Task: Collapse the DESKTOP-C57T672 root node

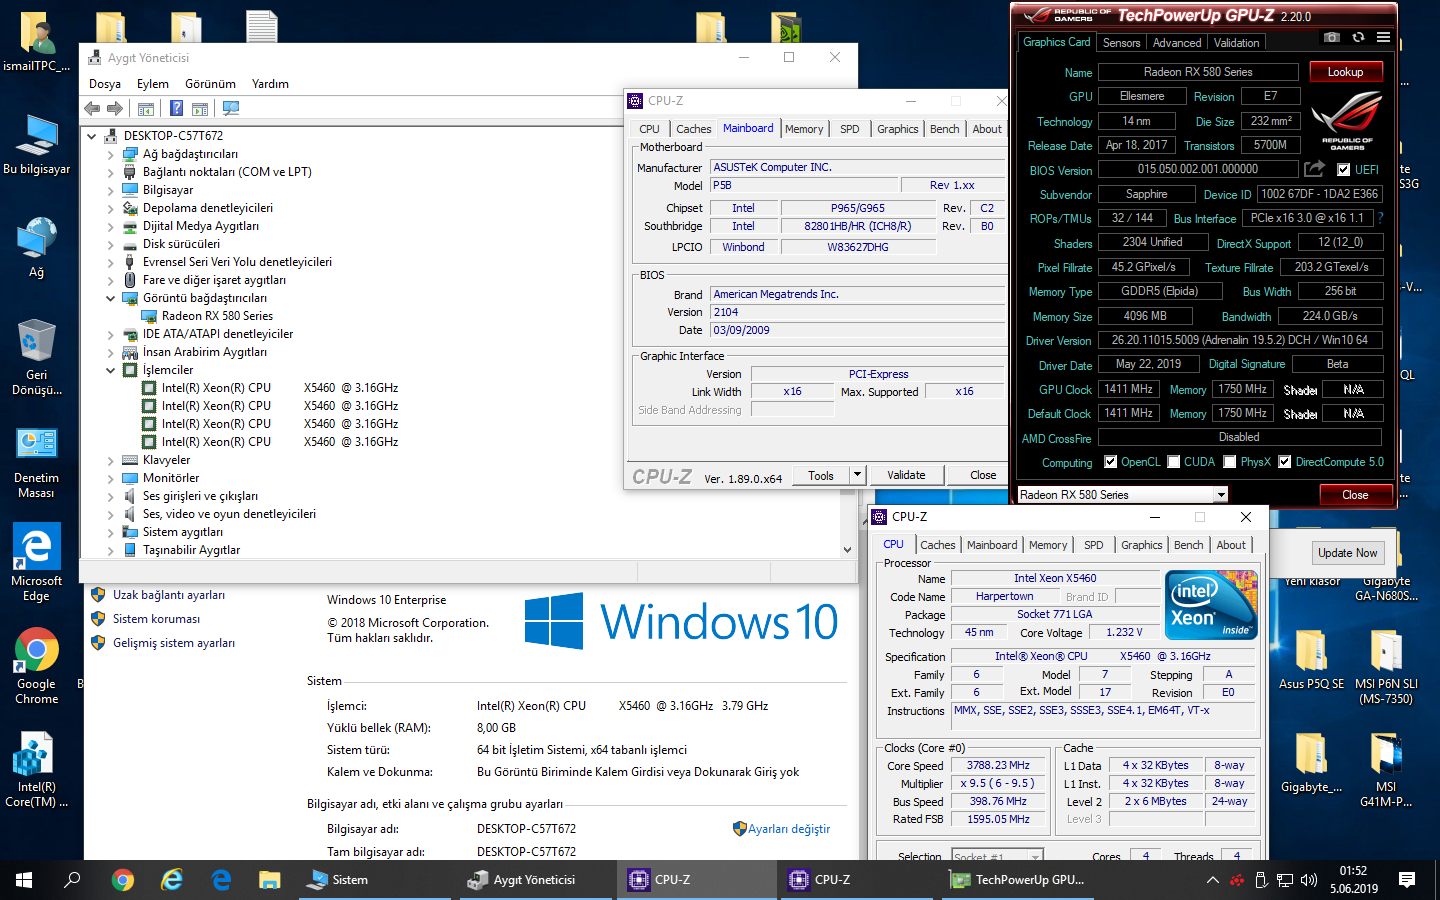Action: click(91, 136)
